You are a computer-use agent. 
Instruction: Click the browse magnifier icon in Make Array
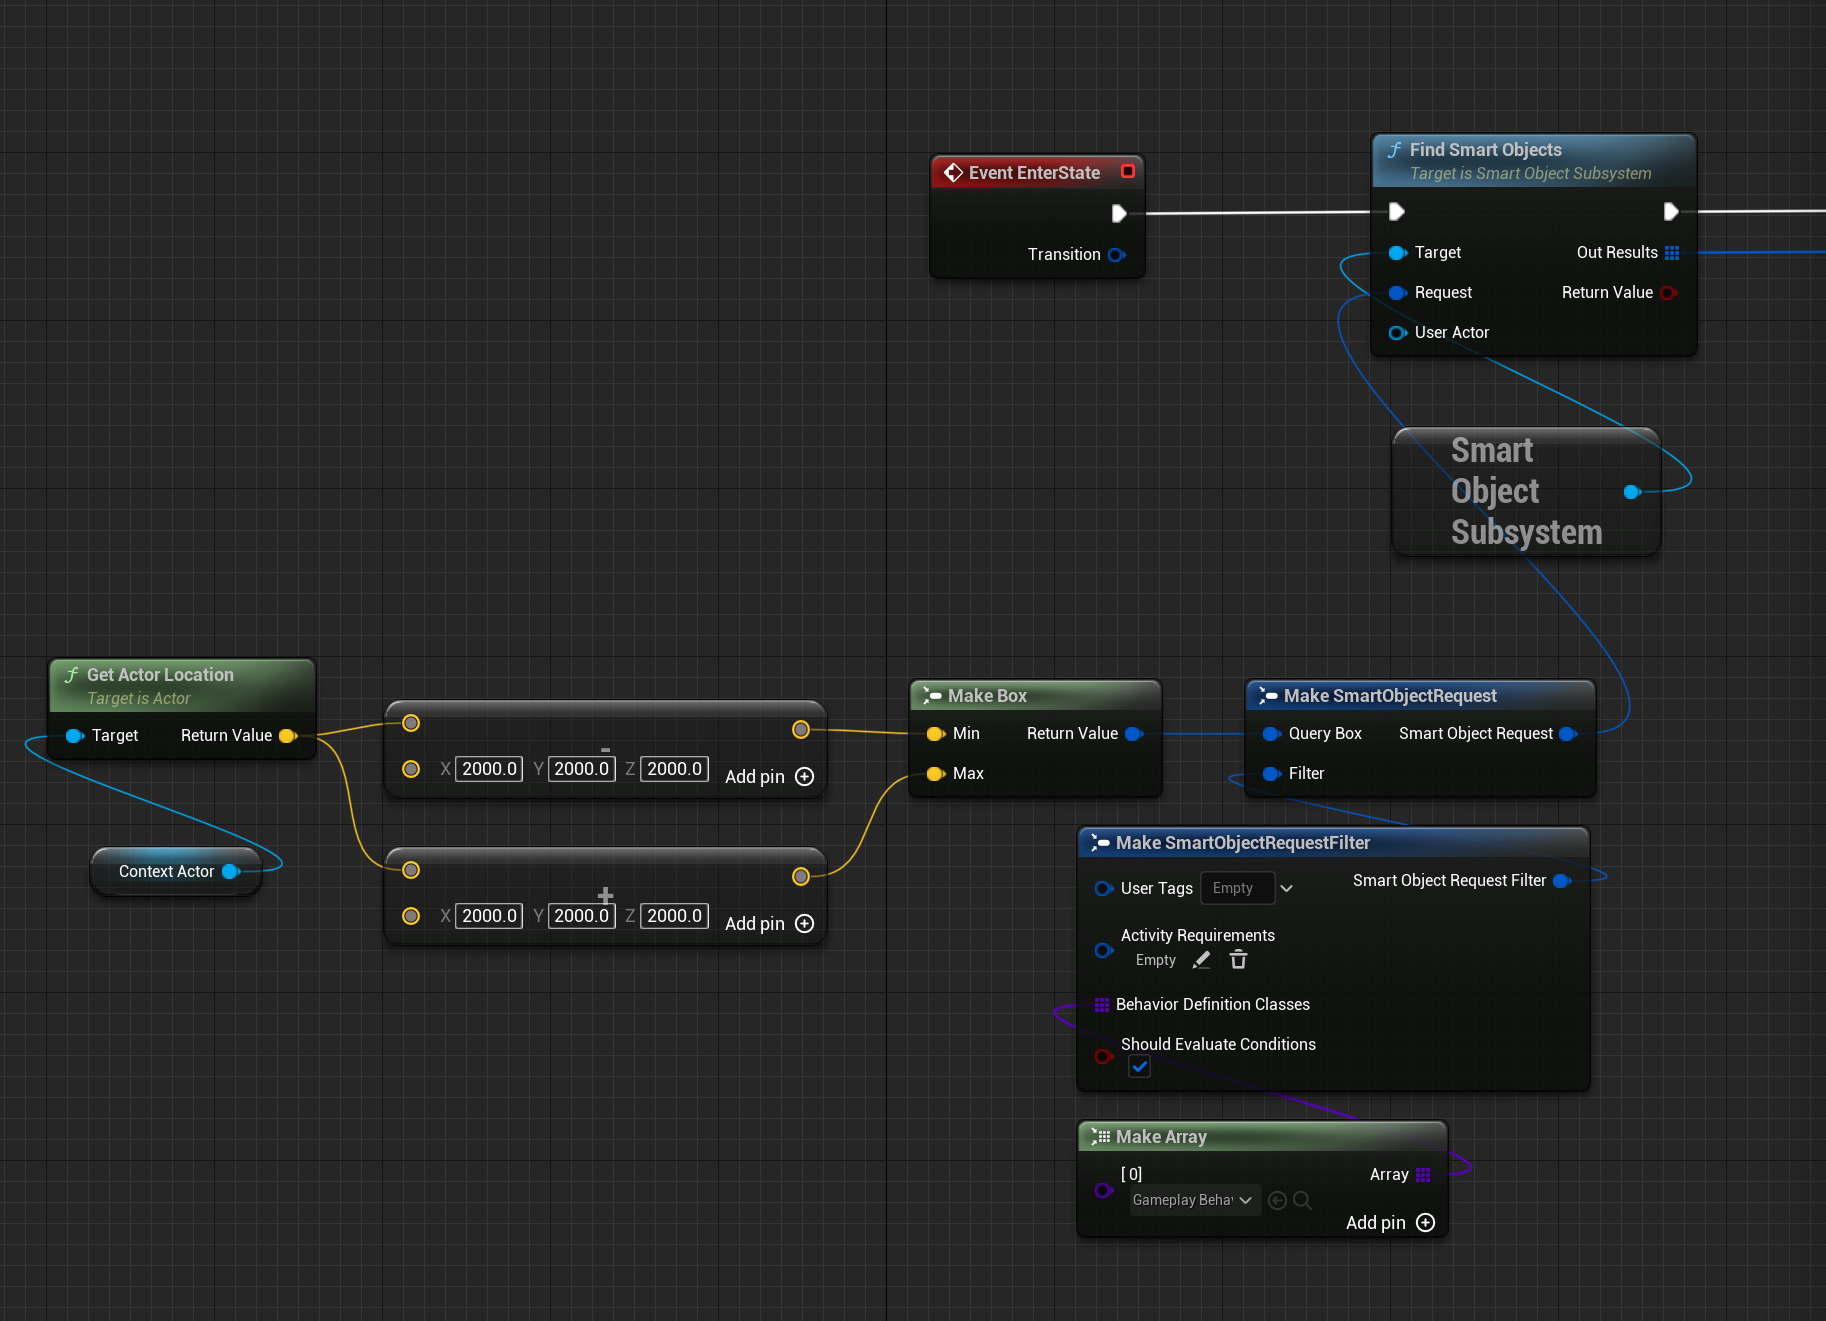(1302, 1200)
